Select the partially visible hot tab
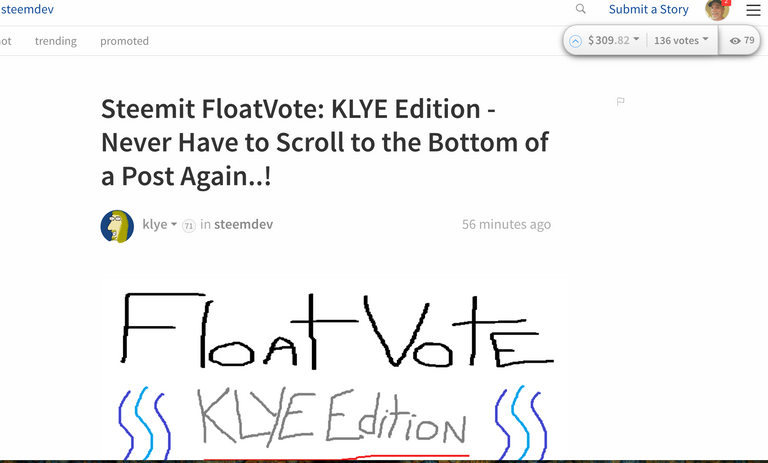This screenshot has height=463, width=768. (6, 41)
